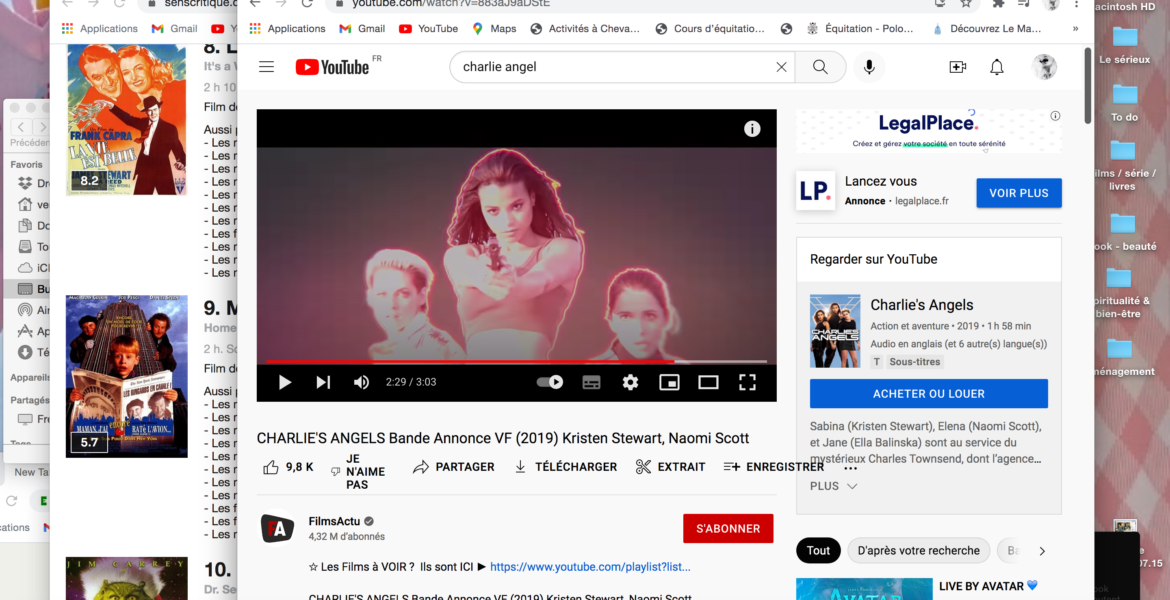Screen dimensions: 1170x600
Task: Open the YouTube bookmark in the bookmarks bar
Action: pos(428,28)
